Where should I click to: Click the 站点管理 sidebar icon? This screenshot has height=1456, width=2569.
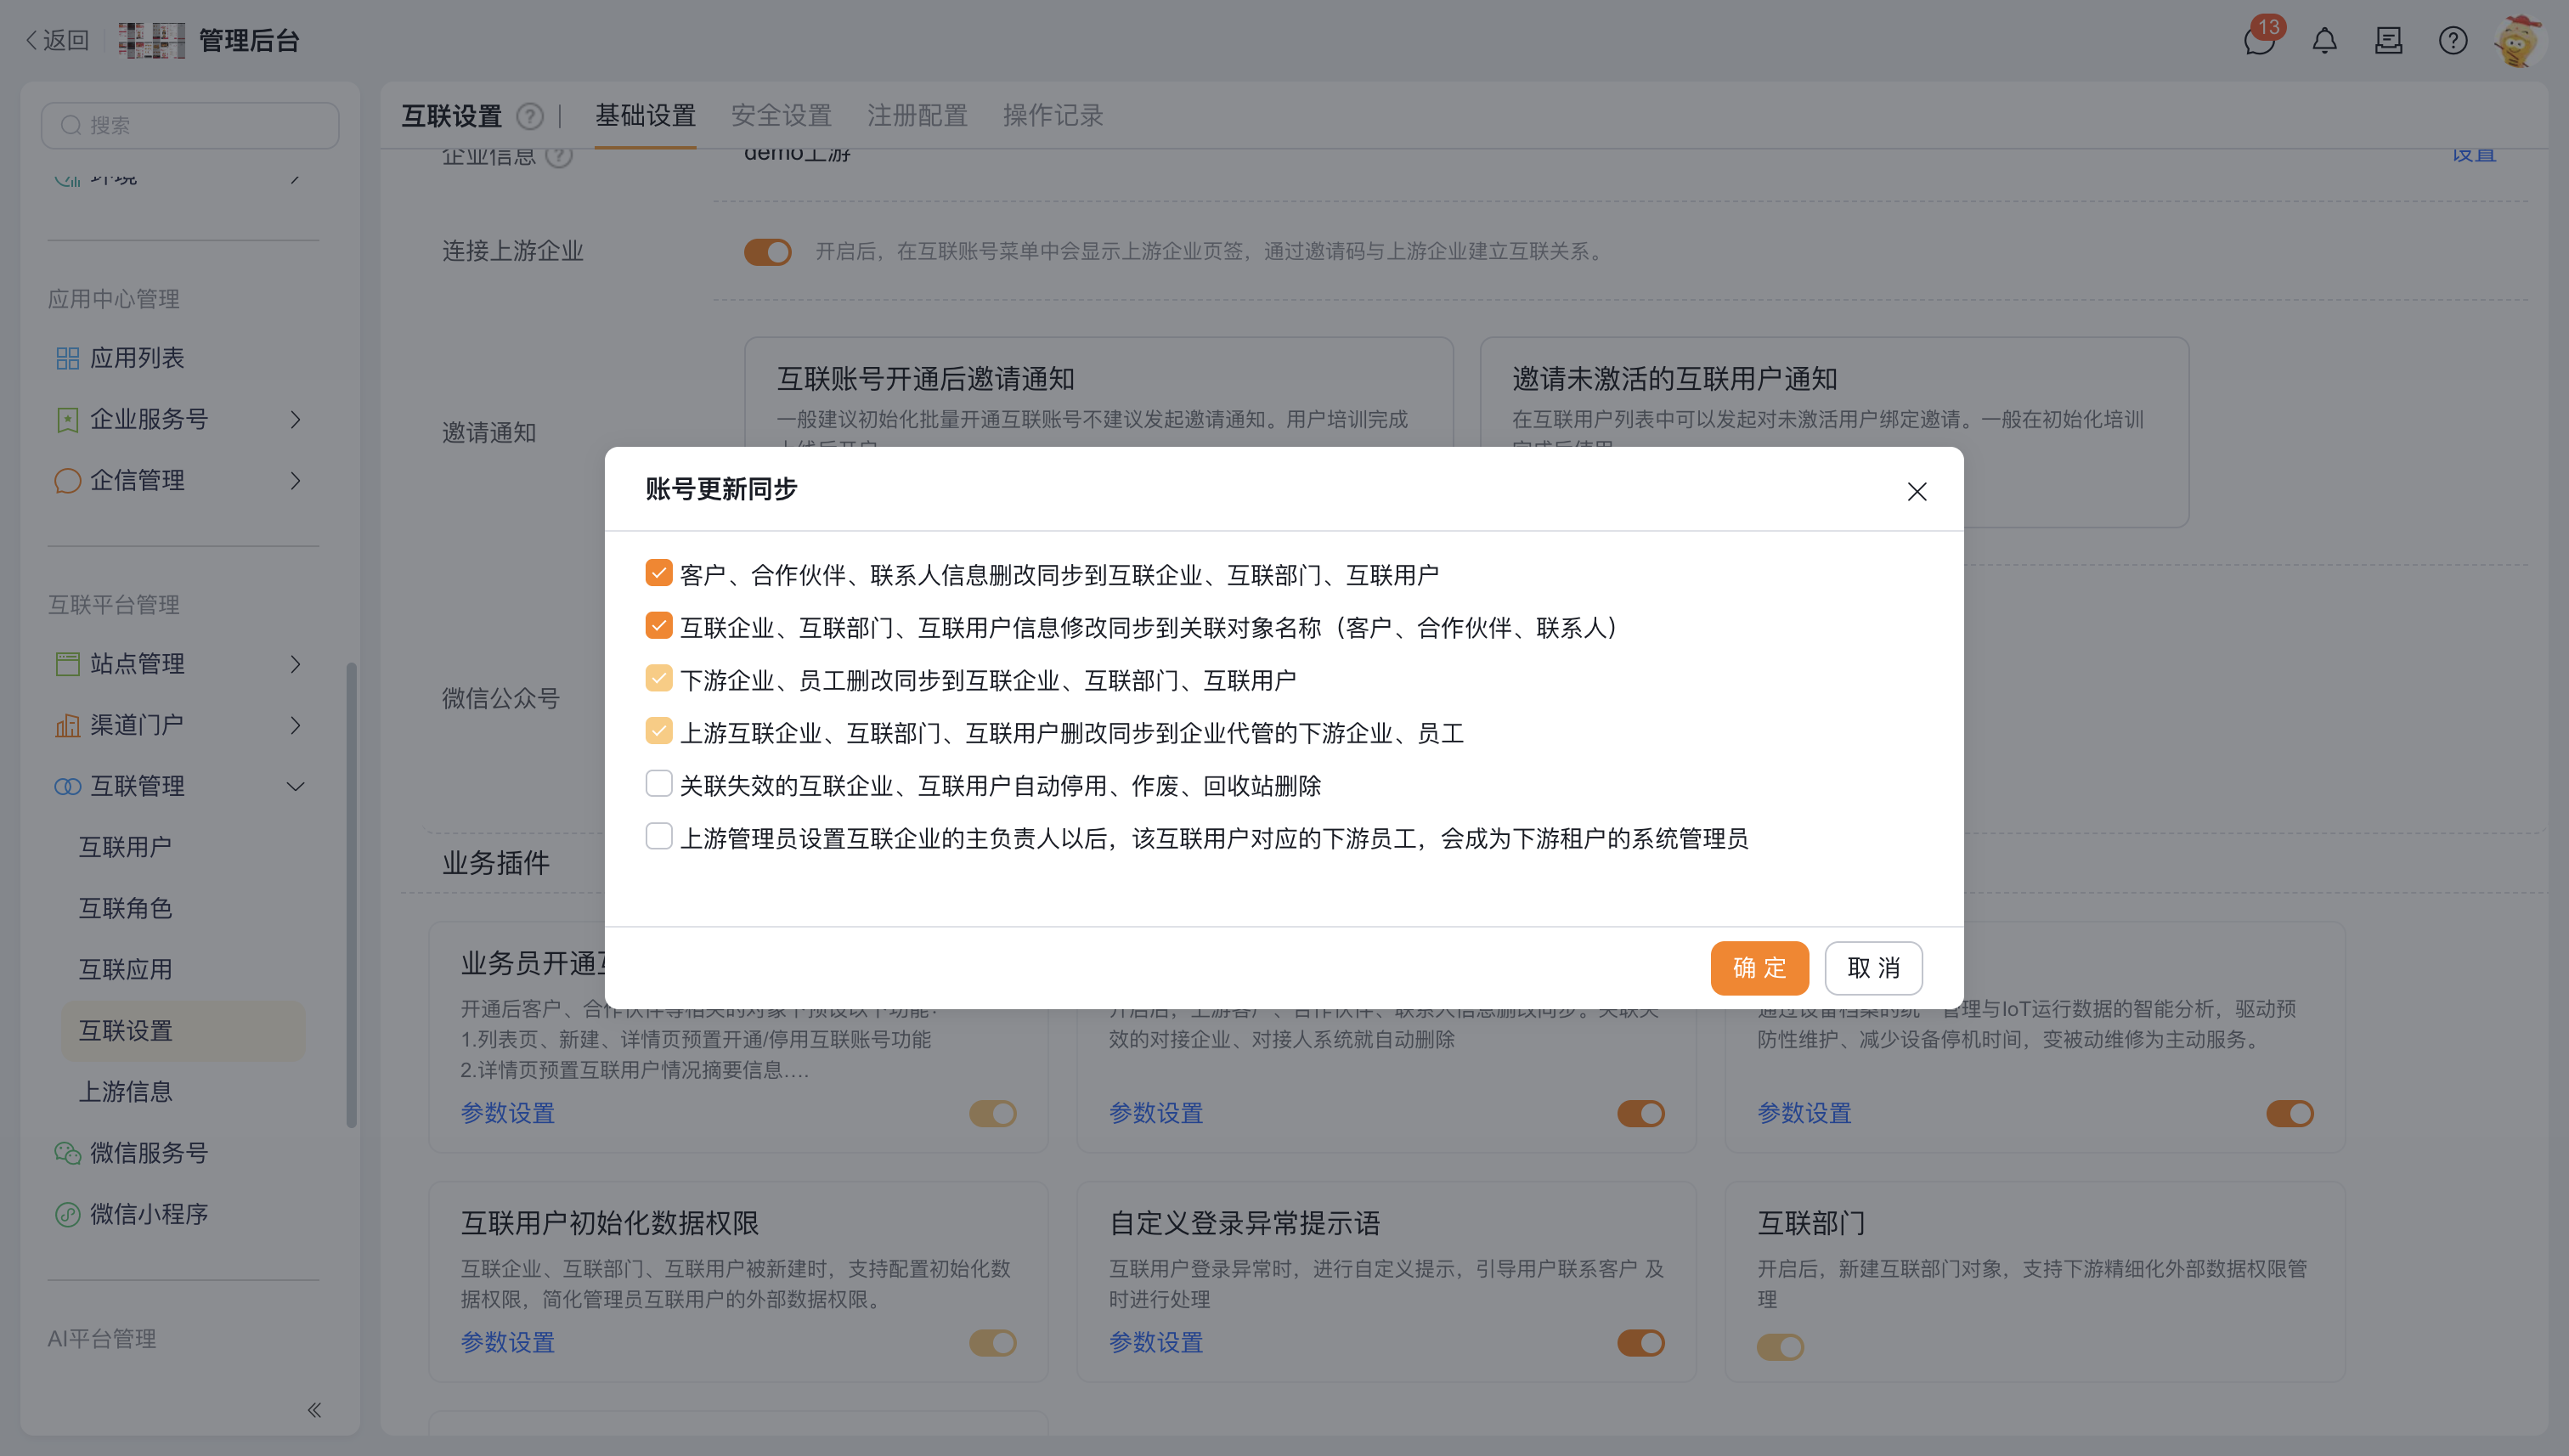click(67, 664)
